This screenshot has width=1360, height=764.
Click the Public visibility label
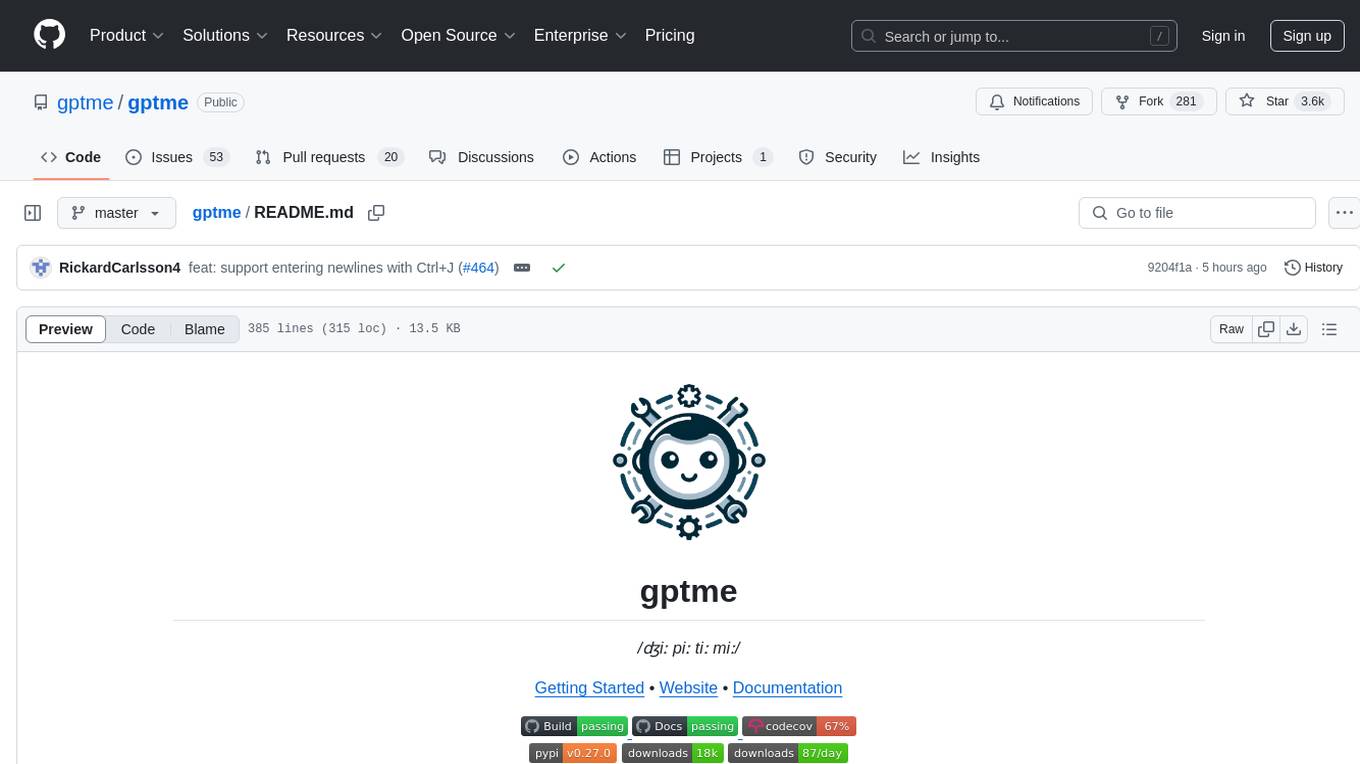coord(220,102)
